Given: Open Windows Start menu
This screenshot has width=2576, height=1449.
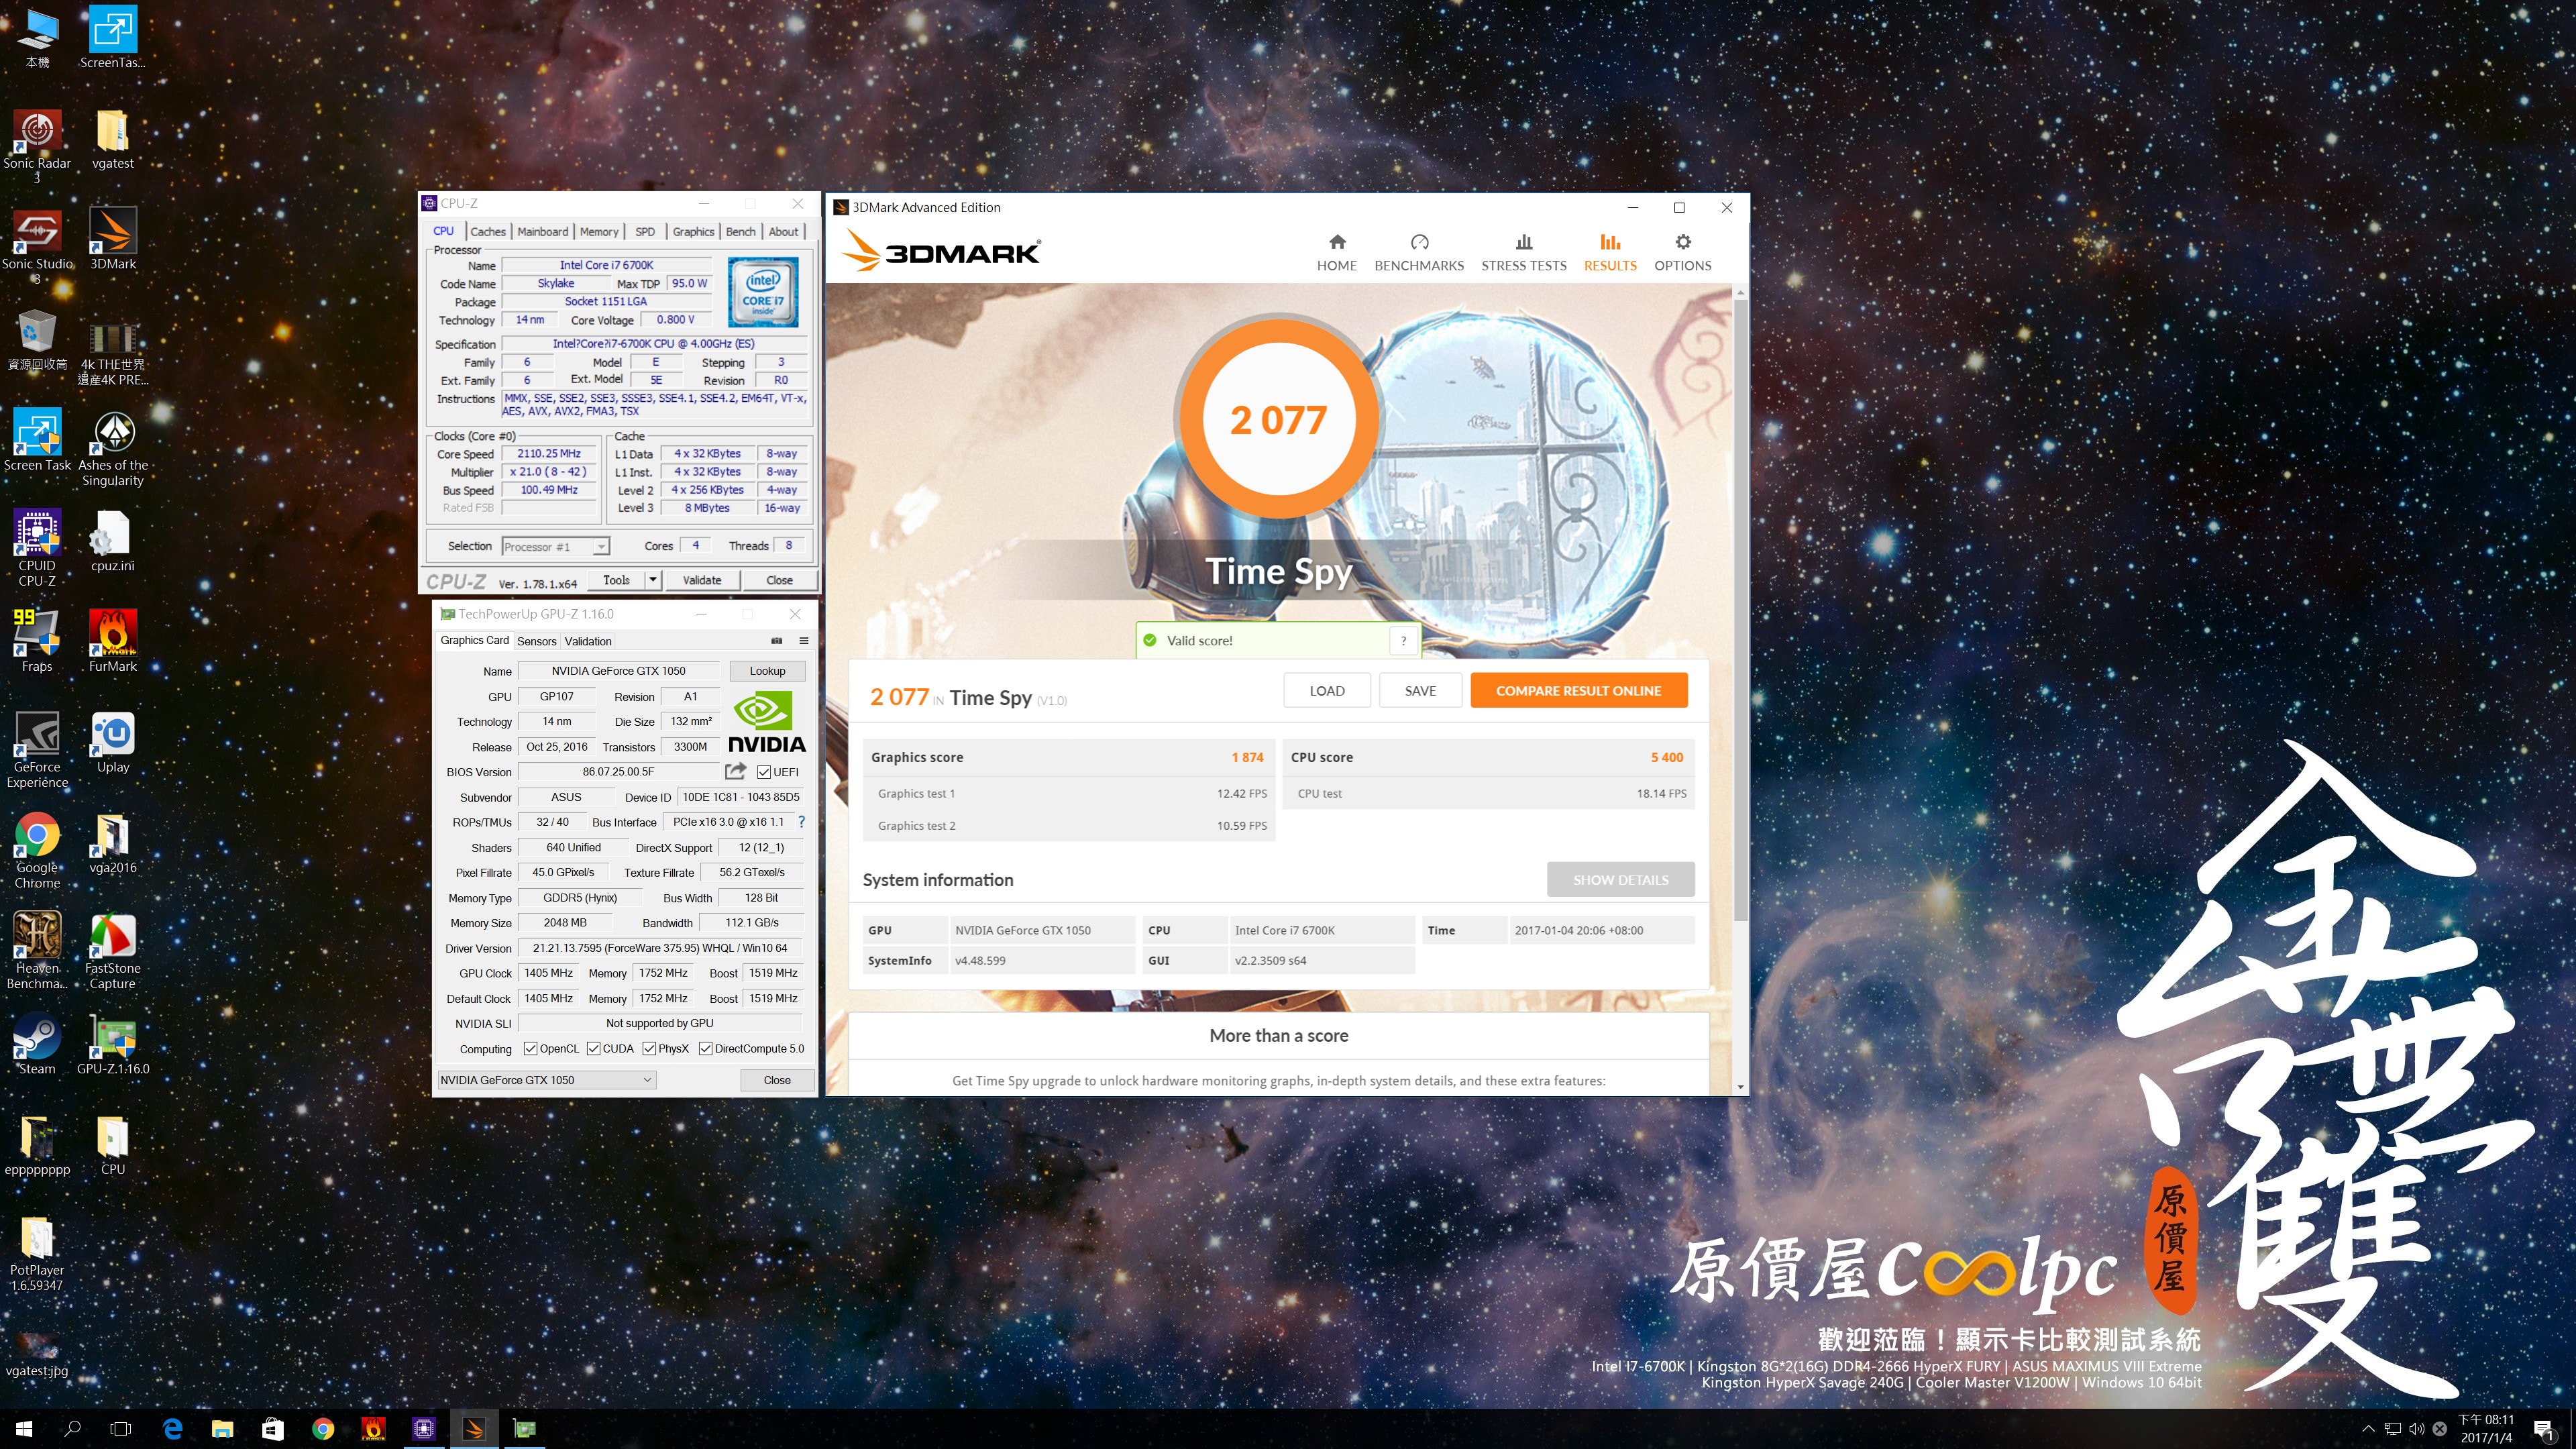Looking at the screenshot, I should [24, 1429].
